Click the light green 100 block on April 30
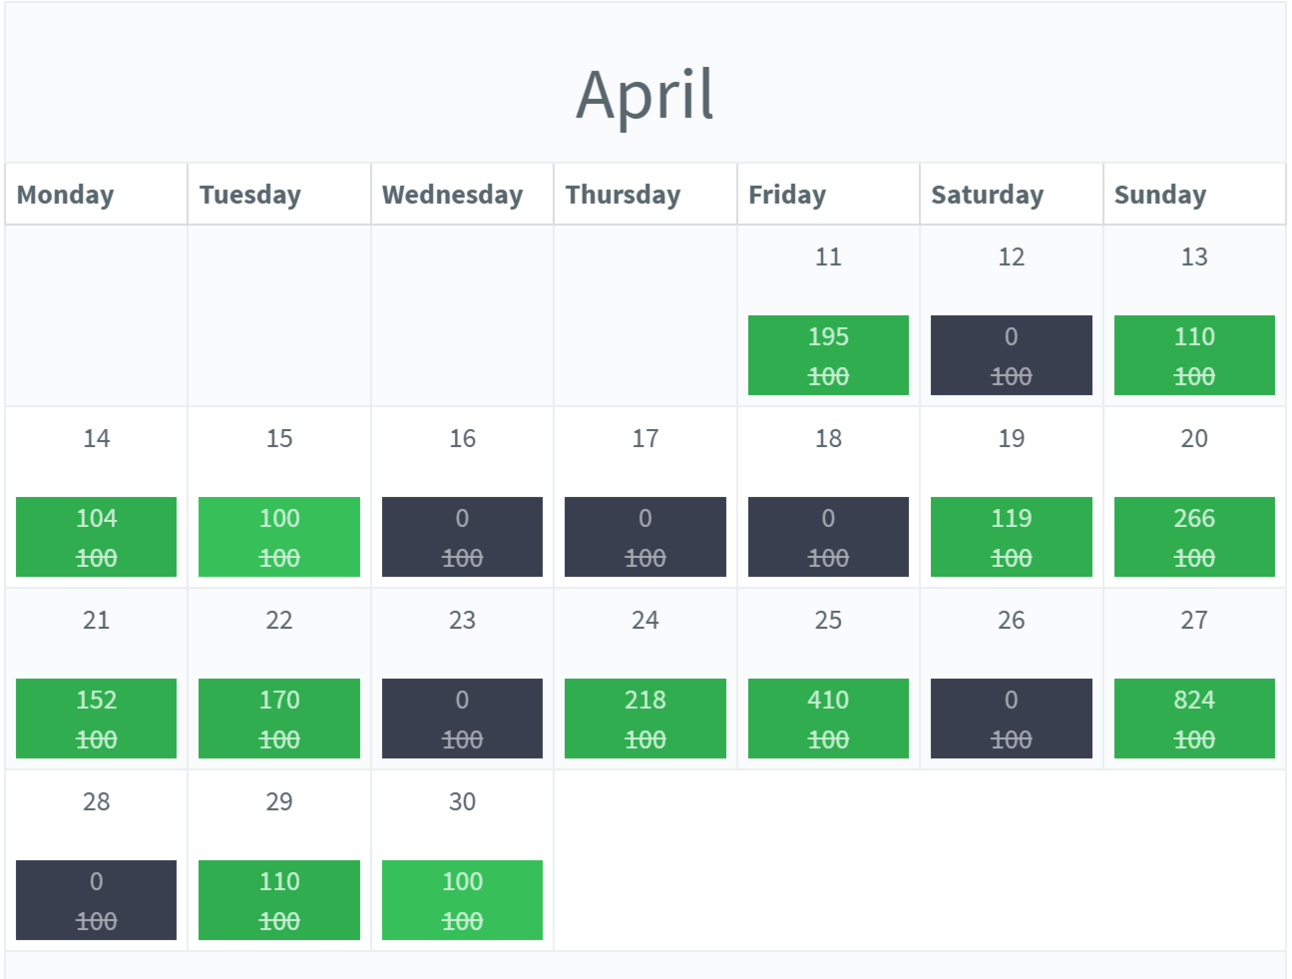The image size is (1292, 979). point(462,900)
